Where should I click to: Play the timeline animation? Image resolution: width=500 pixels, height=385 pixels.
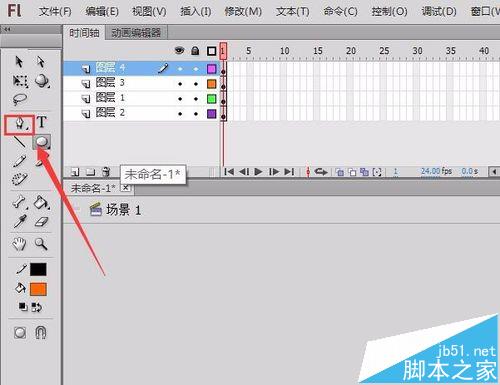258,172
